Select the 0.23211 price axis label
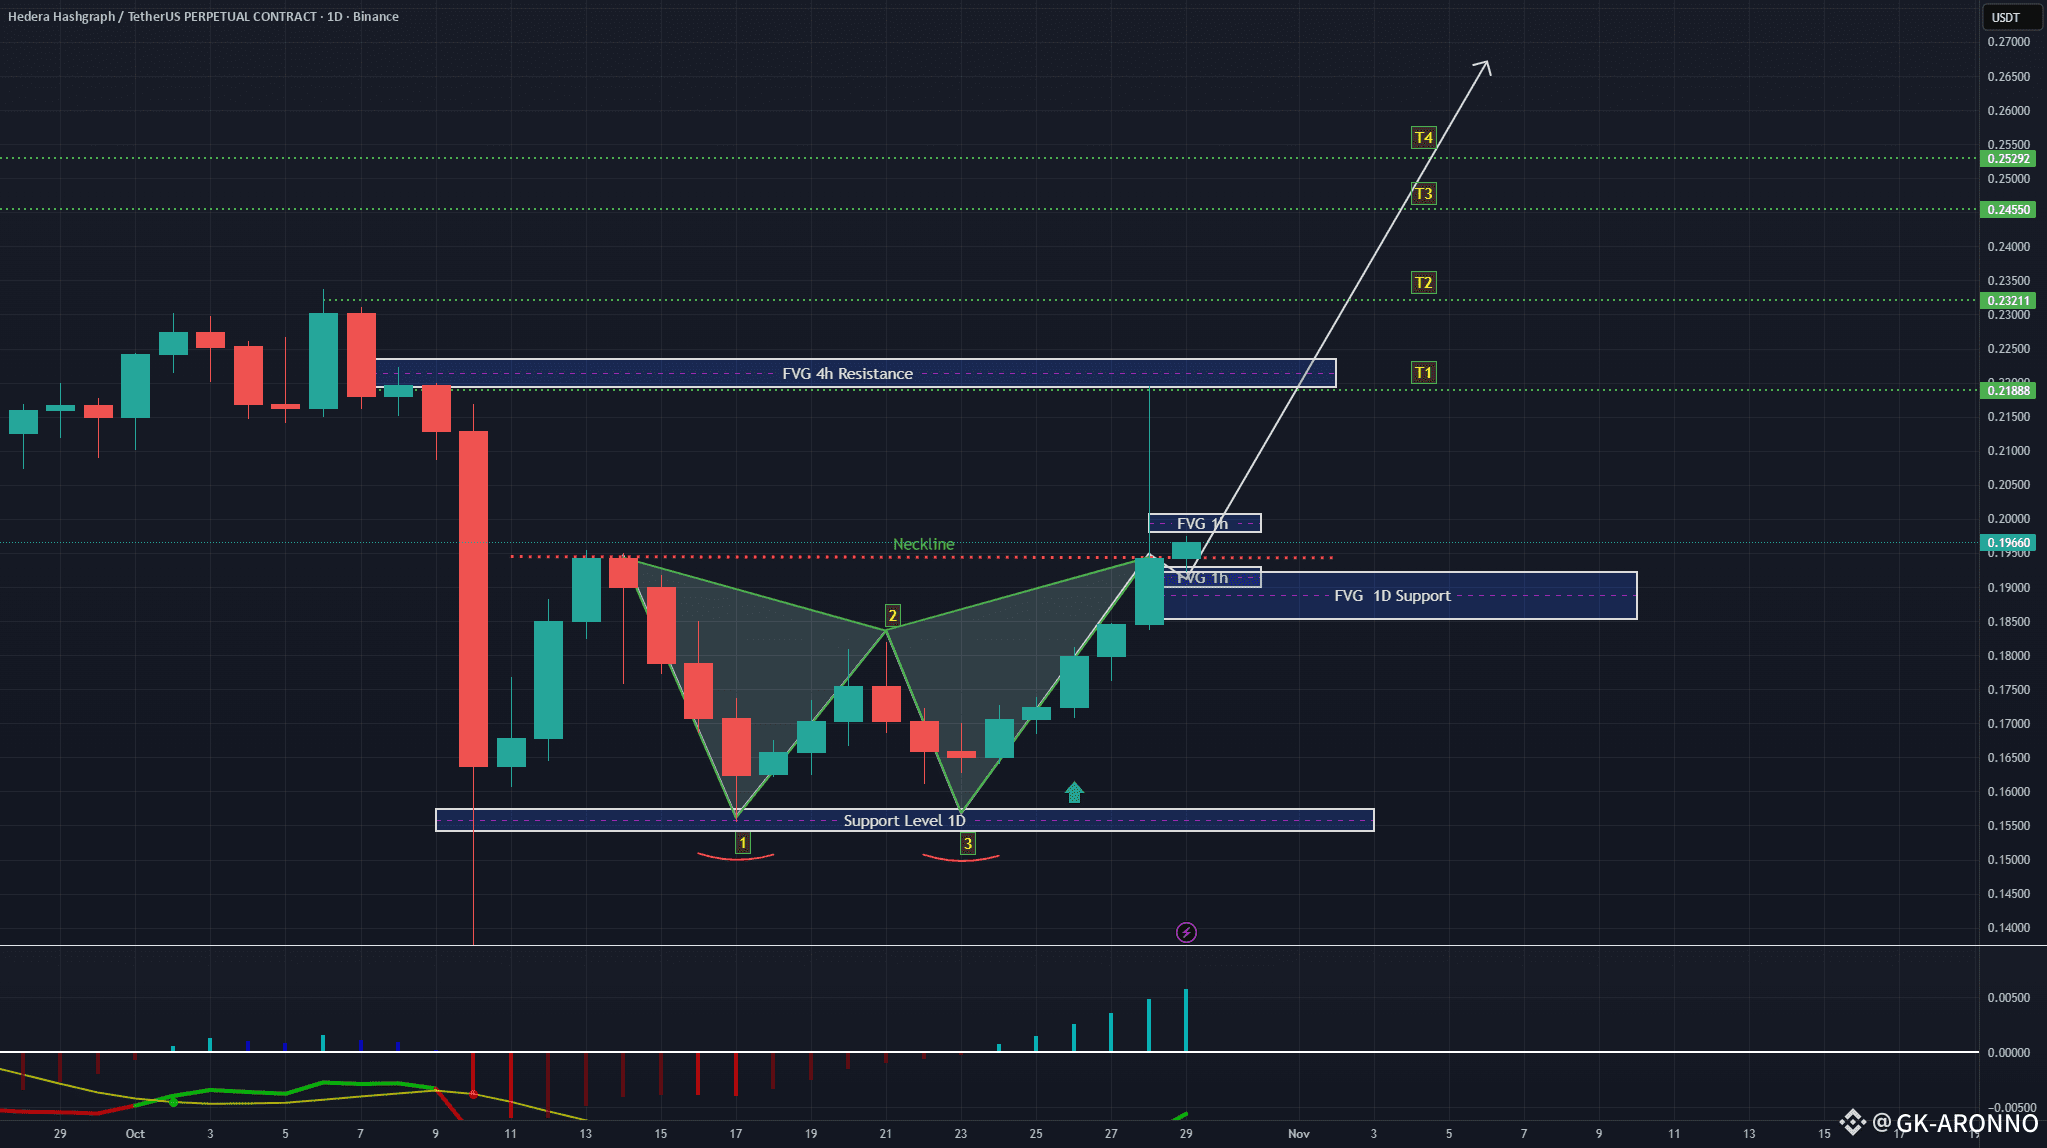This screenshot has width=2047, height=1148. pos(2008,301)
